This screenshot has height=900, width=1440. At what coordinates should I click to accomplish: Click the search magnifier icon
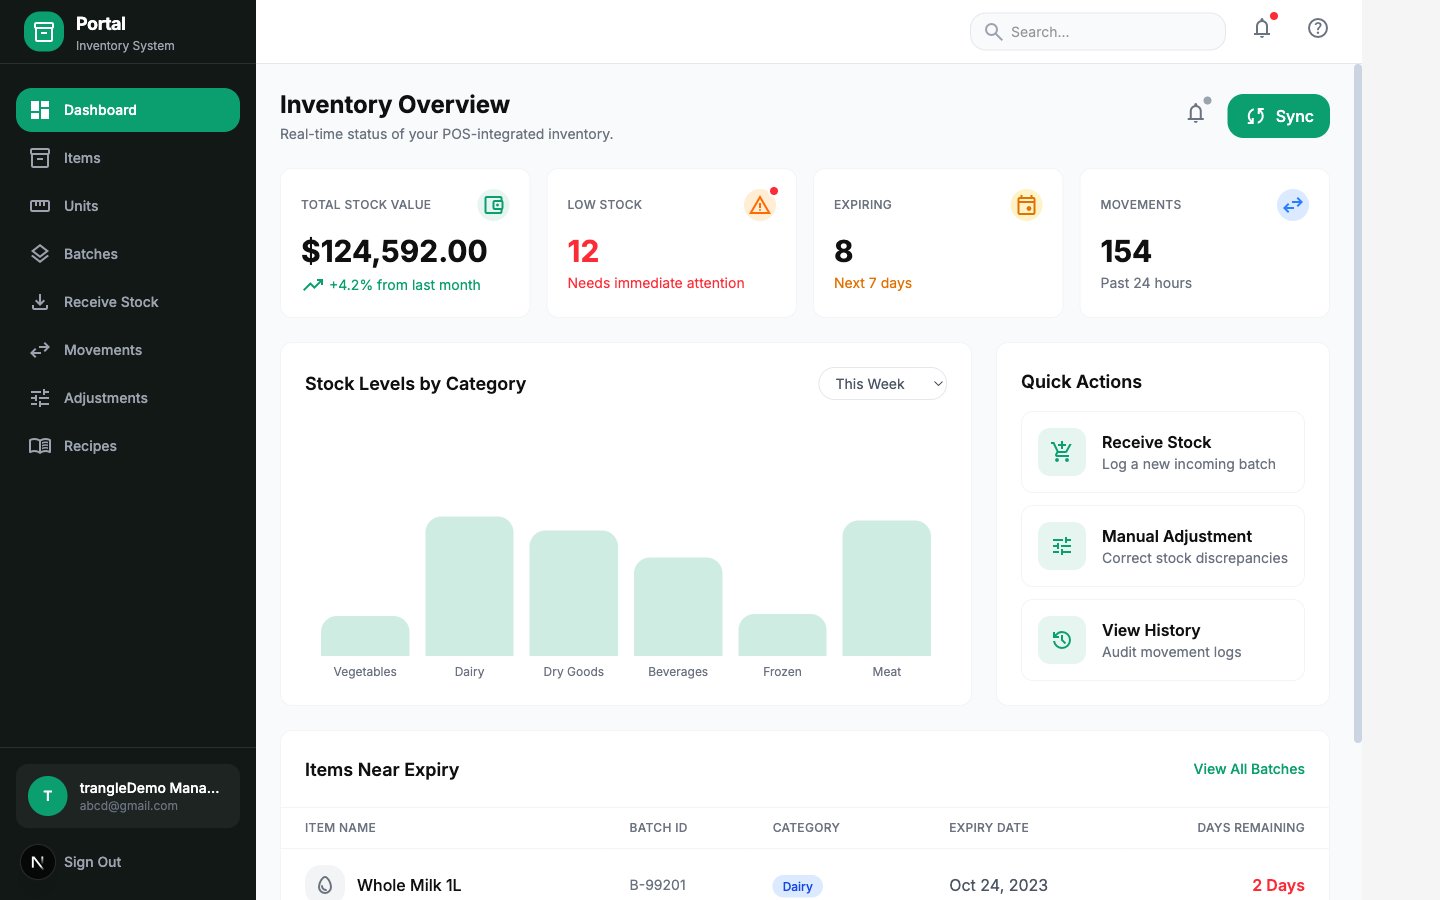click(993, 32)
